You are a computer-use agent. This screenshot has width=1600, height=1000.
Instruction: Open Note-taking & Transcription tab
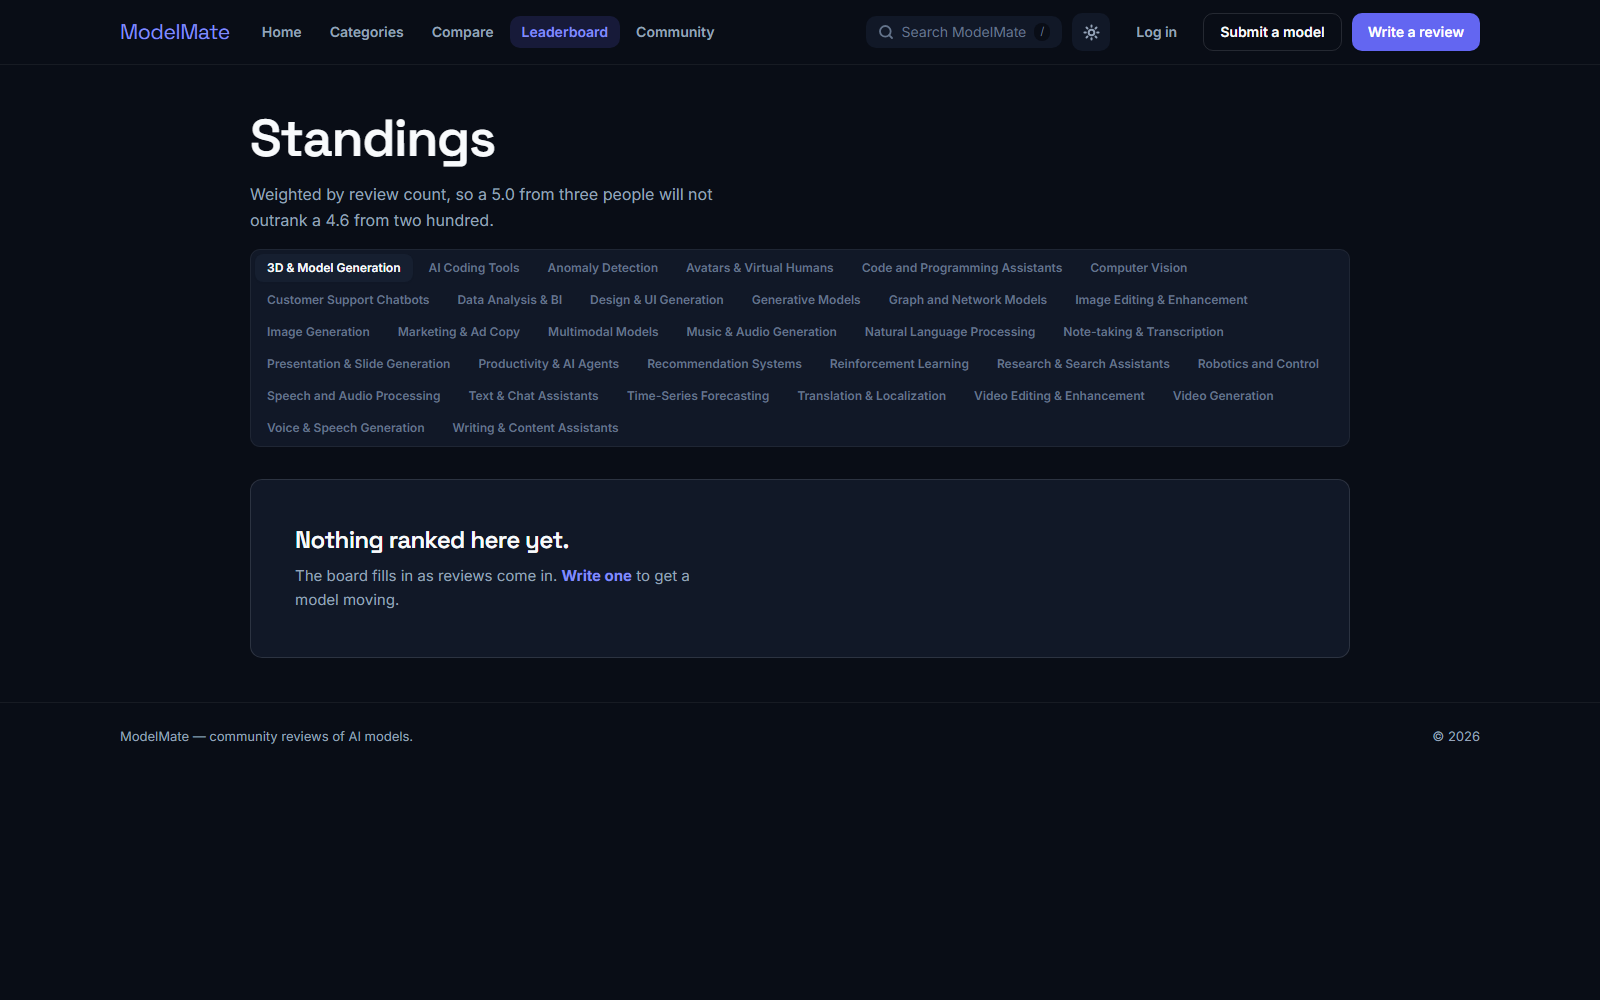coord(1143,332)
